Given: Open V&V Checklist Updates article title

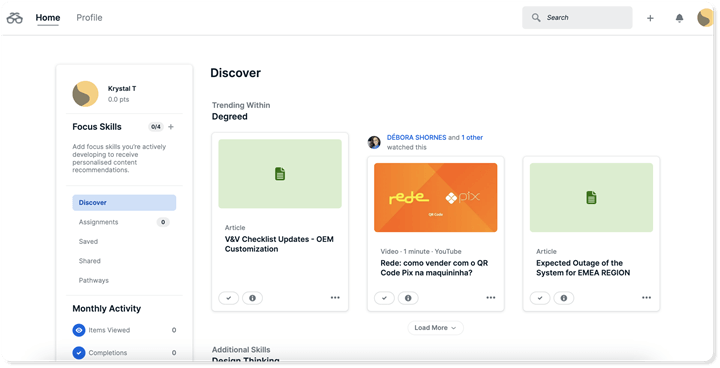Looking at the screenshot, I should click(x=279, y=244).
